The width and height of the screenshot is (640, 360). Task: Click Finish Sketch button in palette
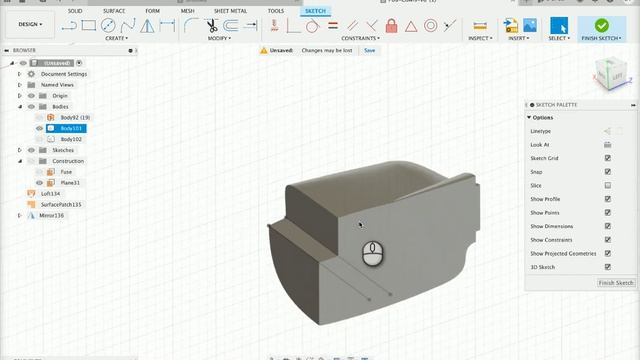point(616,282)
